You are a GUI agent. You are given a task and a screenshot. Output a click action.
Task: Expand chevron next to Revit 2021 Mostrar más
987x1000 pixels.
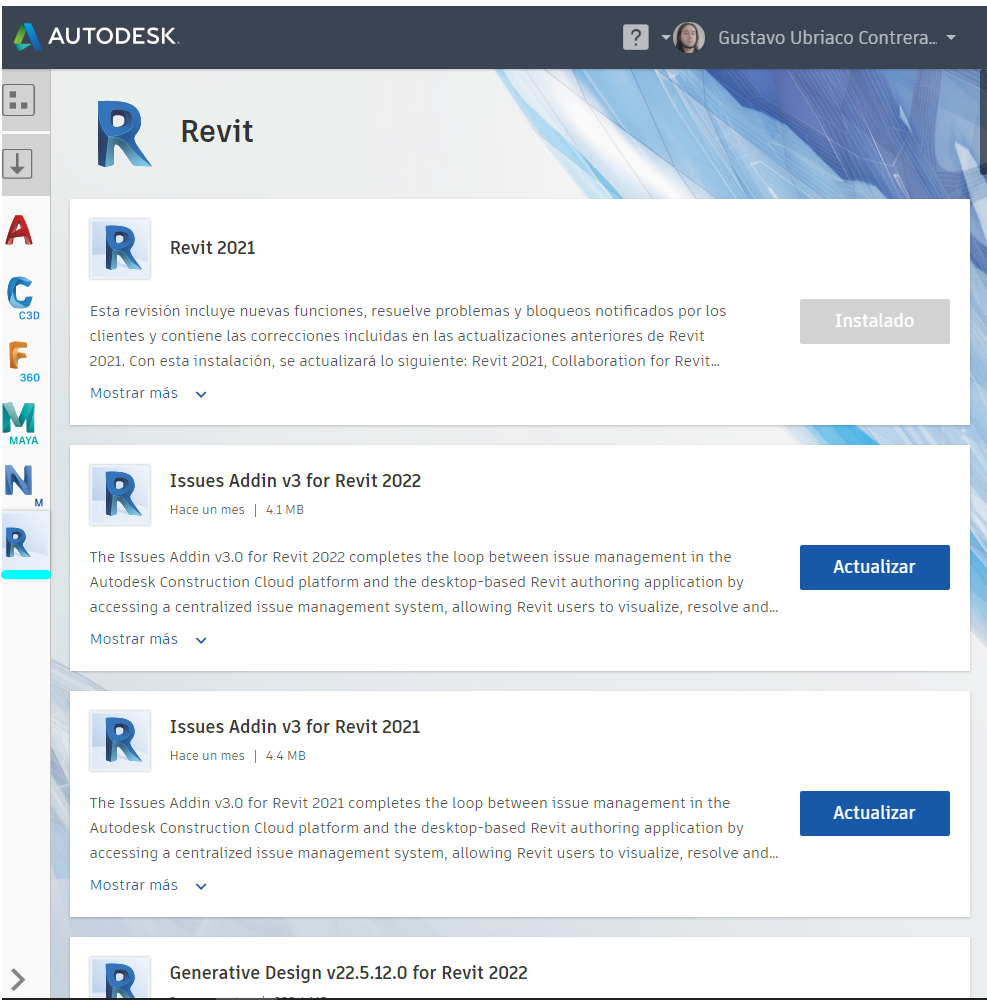point(201,394)
